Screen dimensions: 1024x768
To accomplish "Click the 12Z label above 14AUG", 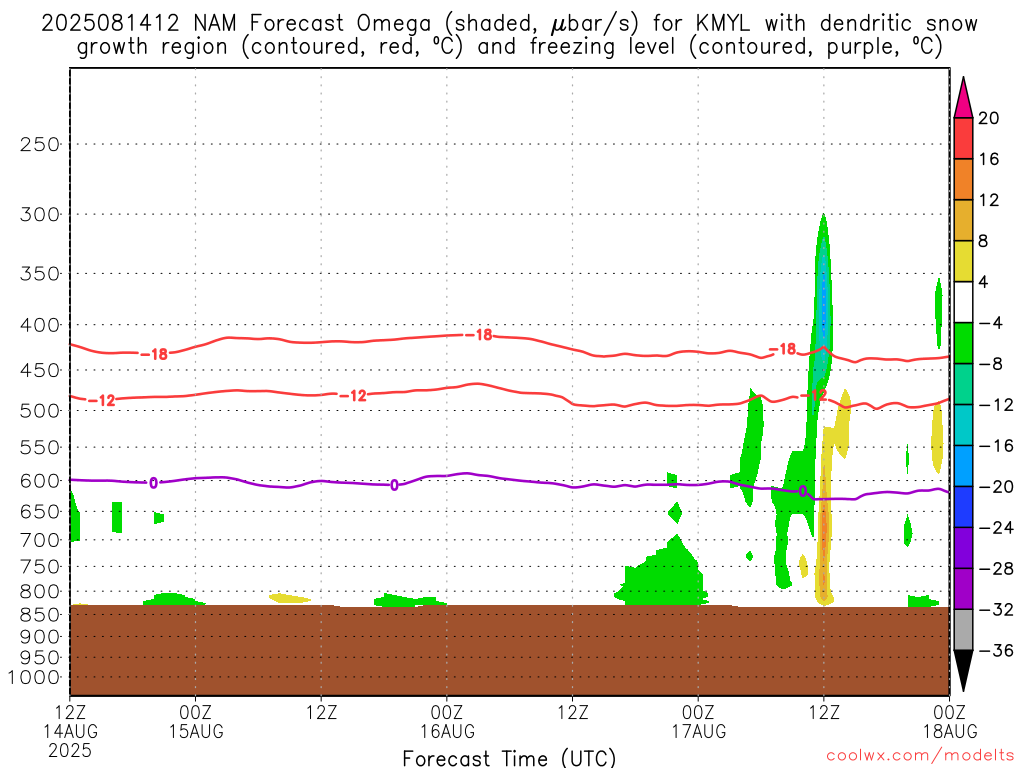I will click(x=71, y=712).
